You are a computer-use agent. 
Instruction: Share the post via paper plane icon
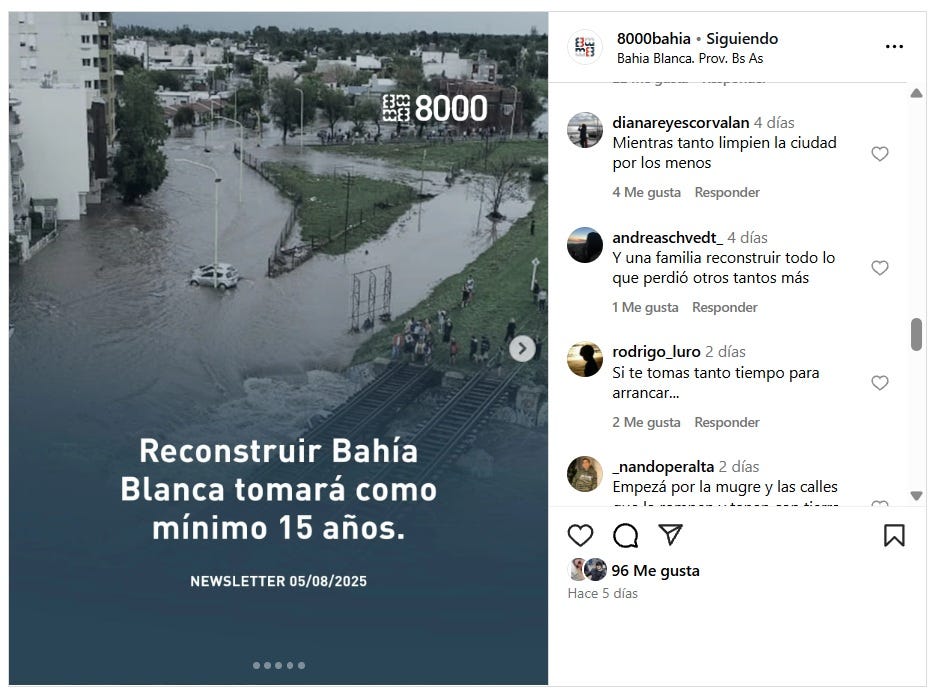click(x=670, y=534)
